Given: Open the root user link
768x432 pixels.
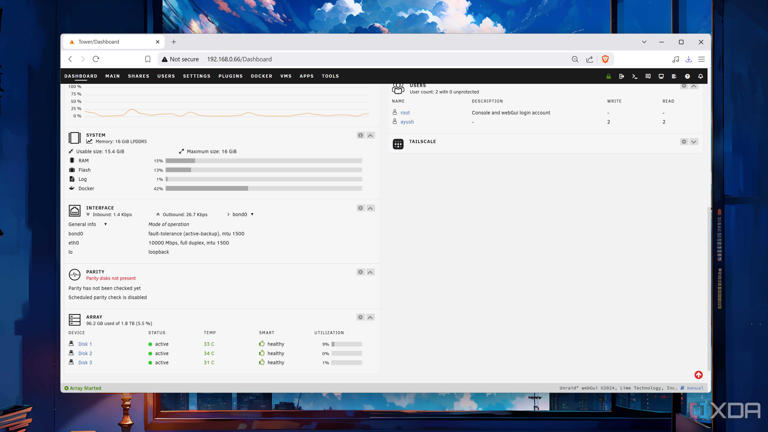Looking at the screenshot, I should pos(405,113).
